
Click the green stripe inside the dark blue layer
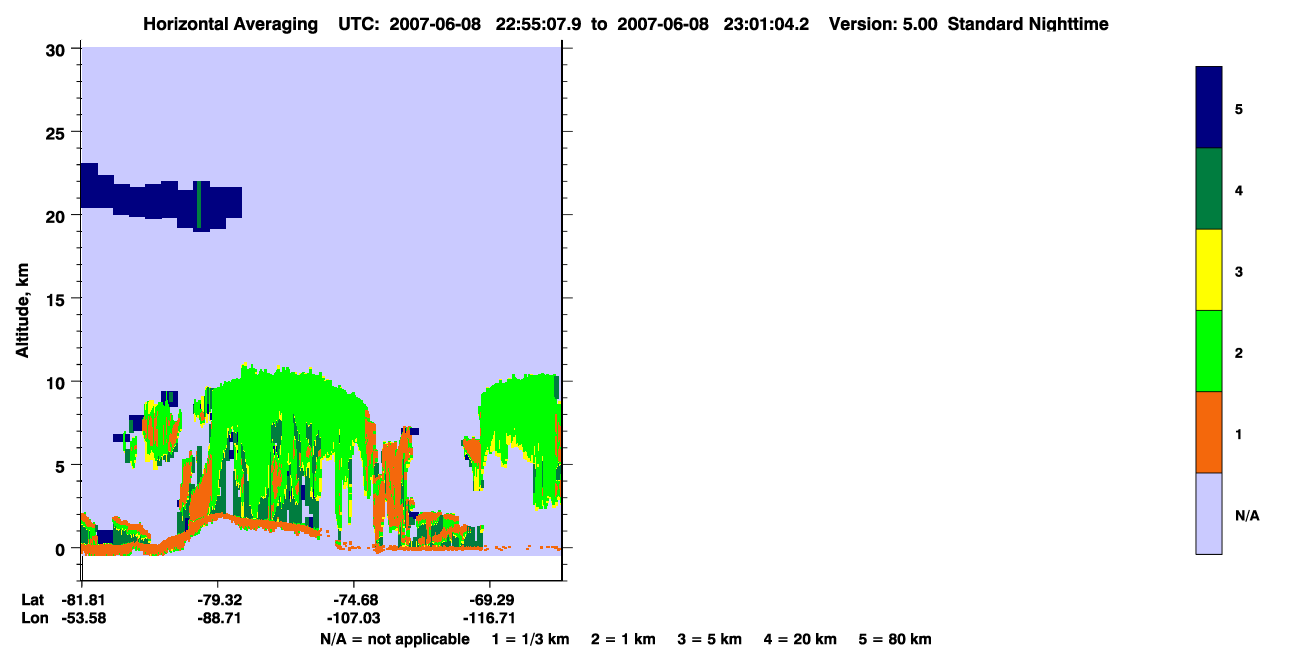click(x=199, y=205)
